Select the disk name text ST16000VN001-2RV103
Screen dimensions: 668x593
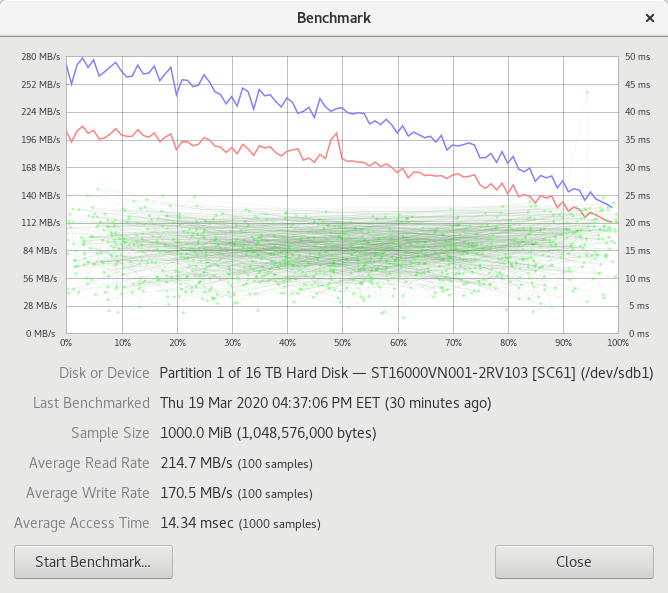point(449,373)
